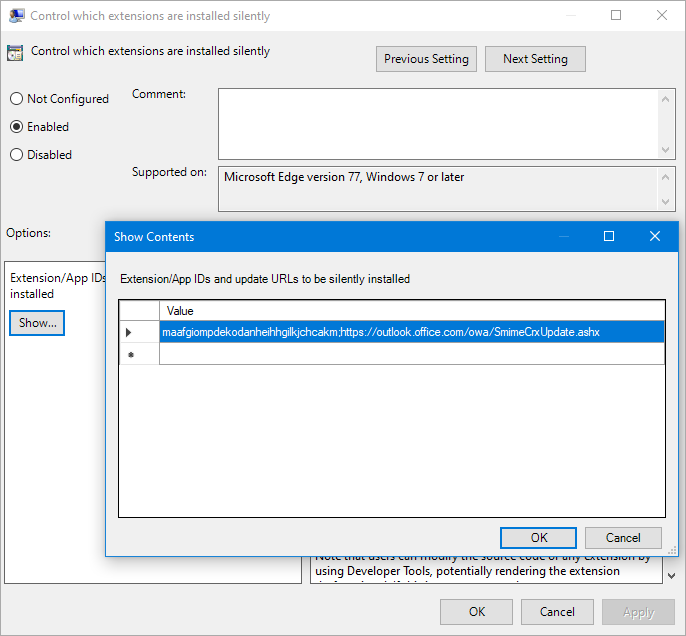Go to Previous Setting
The height and width of the screenshot is (636, 686).
point(426,59)
